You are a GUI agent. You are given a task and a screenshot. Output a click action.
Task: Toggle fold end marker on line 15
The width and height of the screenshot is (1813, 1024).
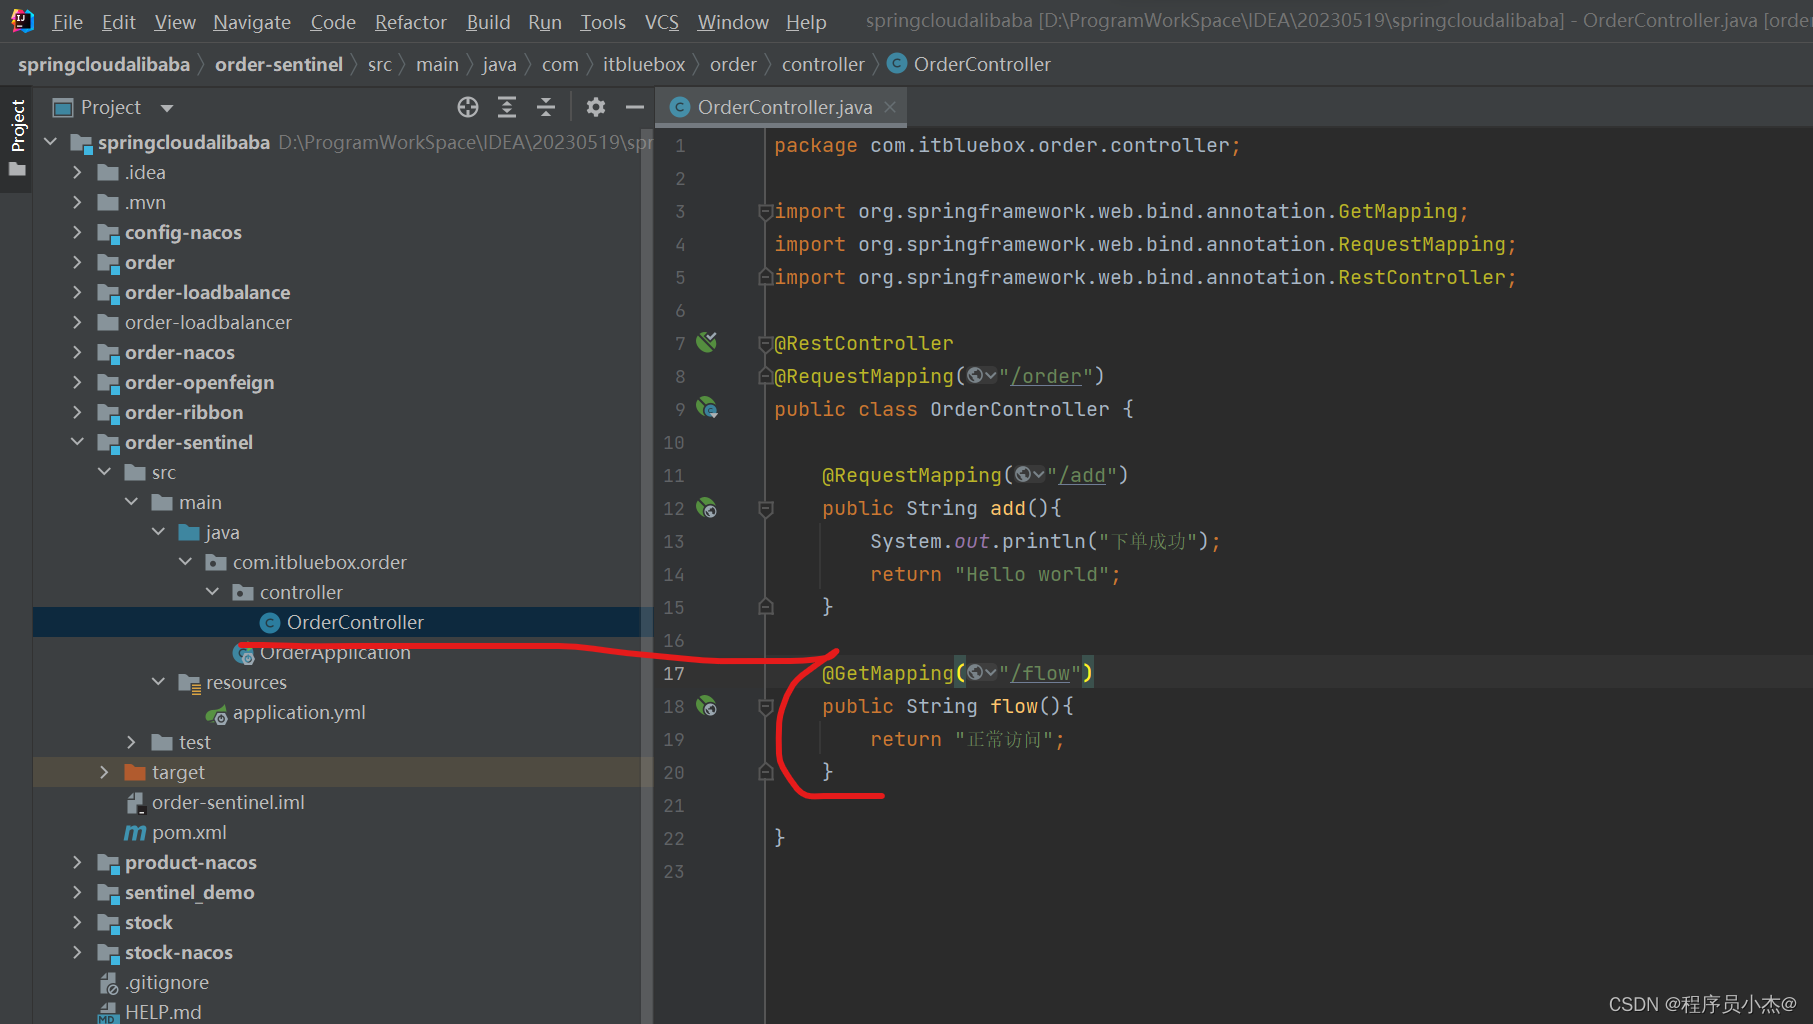coord(765,607)
